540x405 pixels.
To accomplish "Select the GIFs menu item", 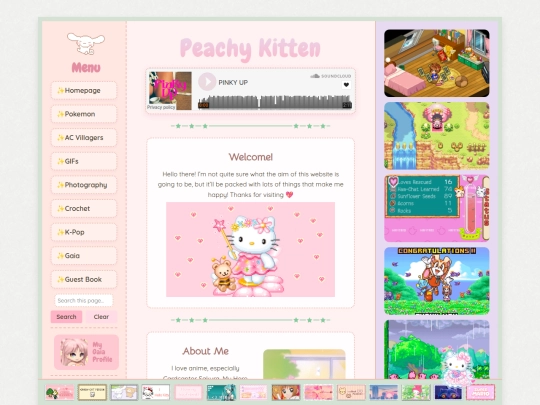I will pyautogui.click(x=84, y=161).
